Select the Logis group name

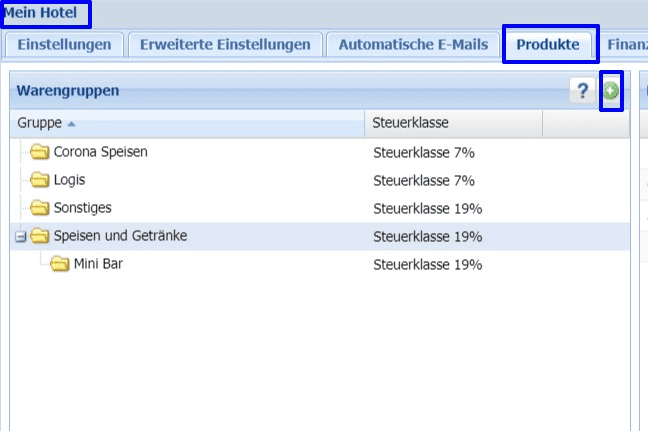coord(69,181)
